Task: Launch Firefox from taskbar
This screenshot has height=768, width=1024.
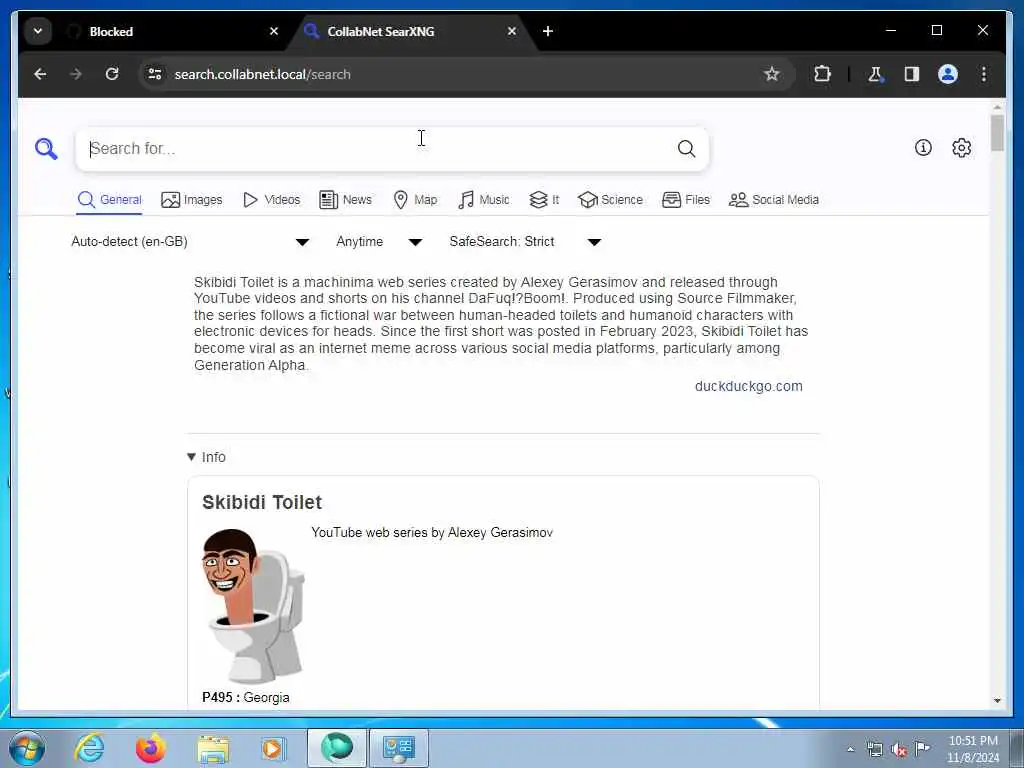Action: tap(151, 748)
